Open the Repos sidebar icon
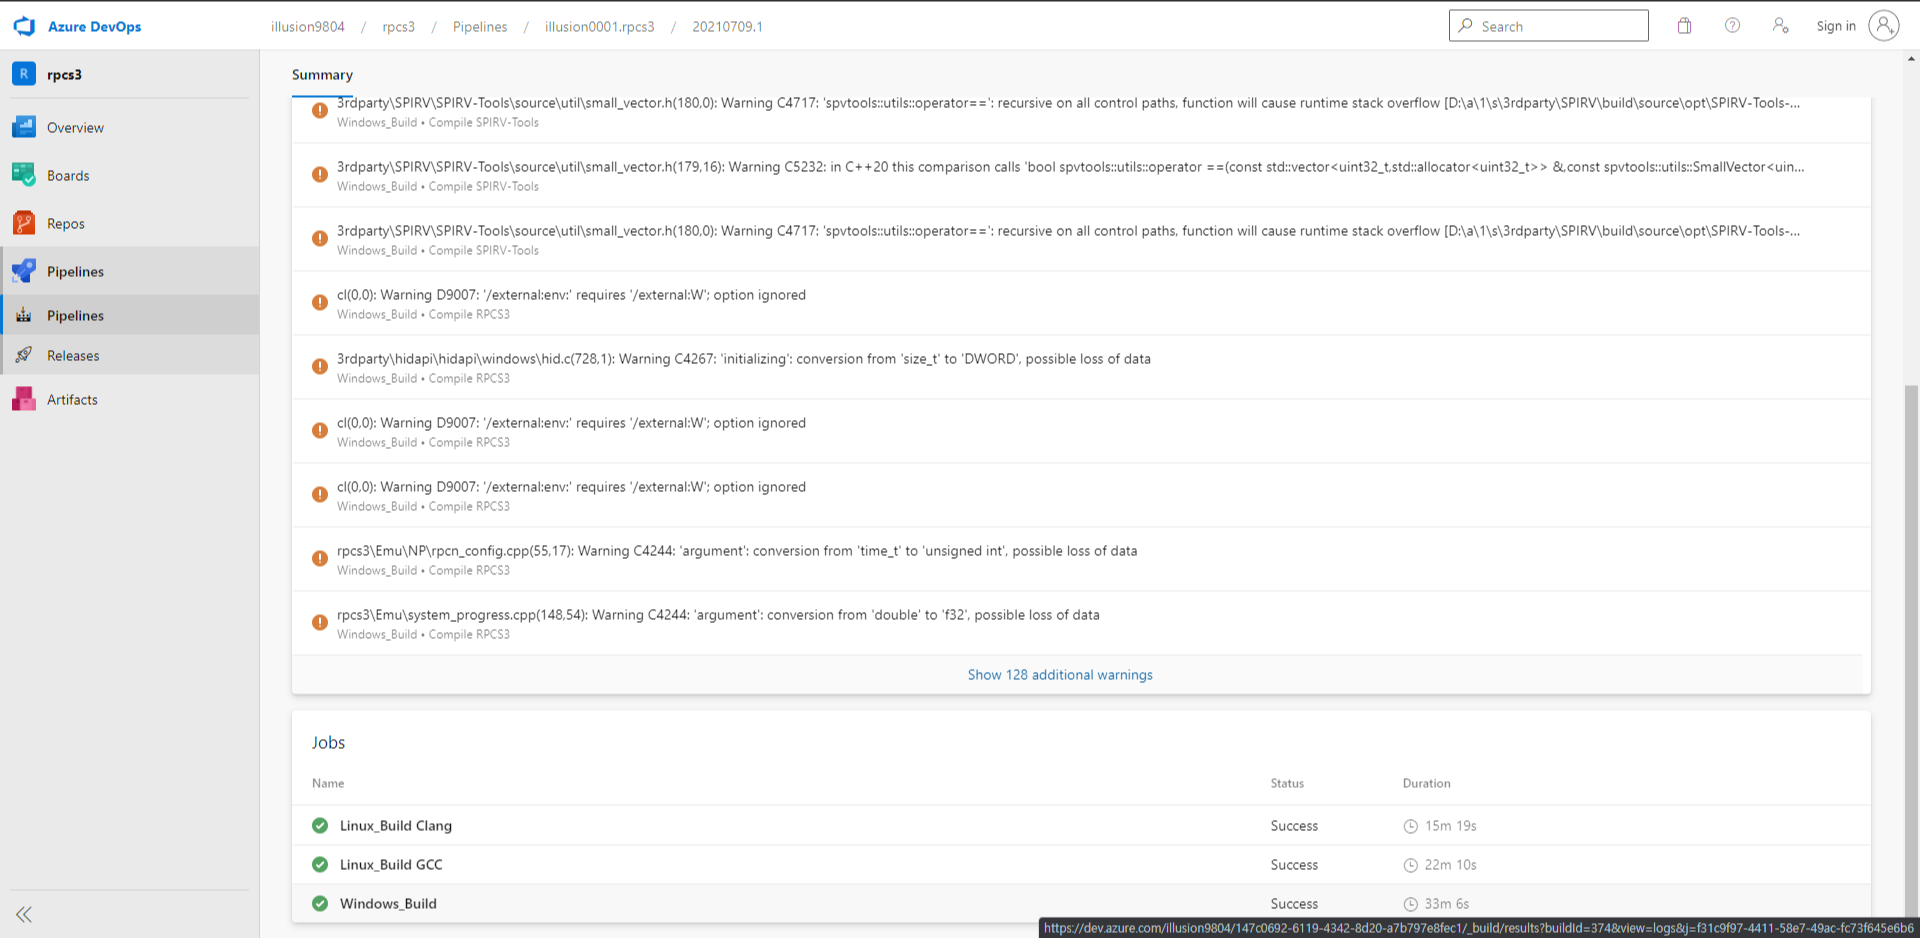The width and height of the screenshot is (1920, 938). [x=24, y=223]
